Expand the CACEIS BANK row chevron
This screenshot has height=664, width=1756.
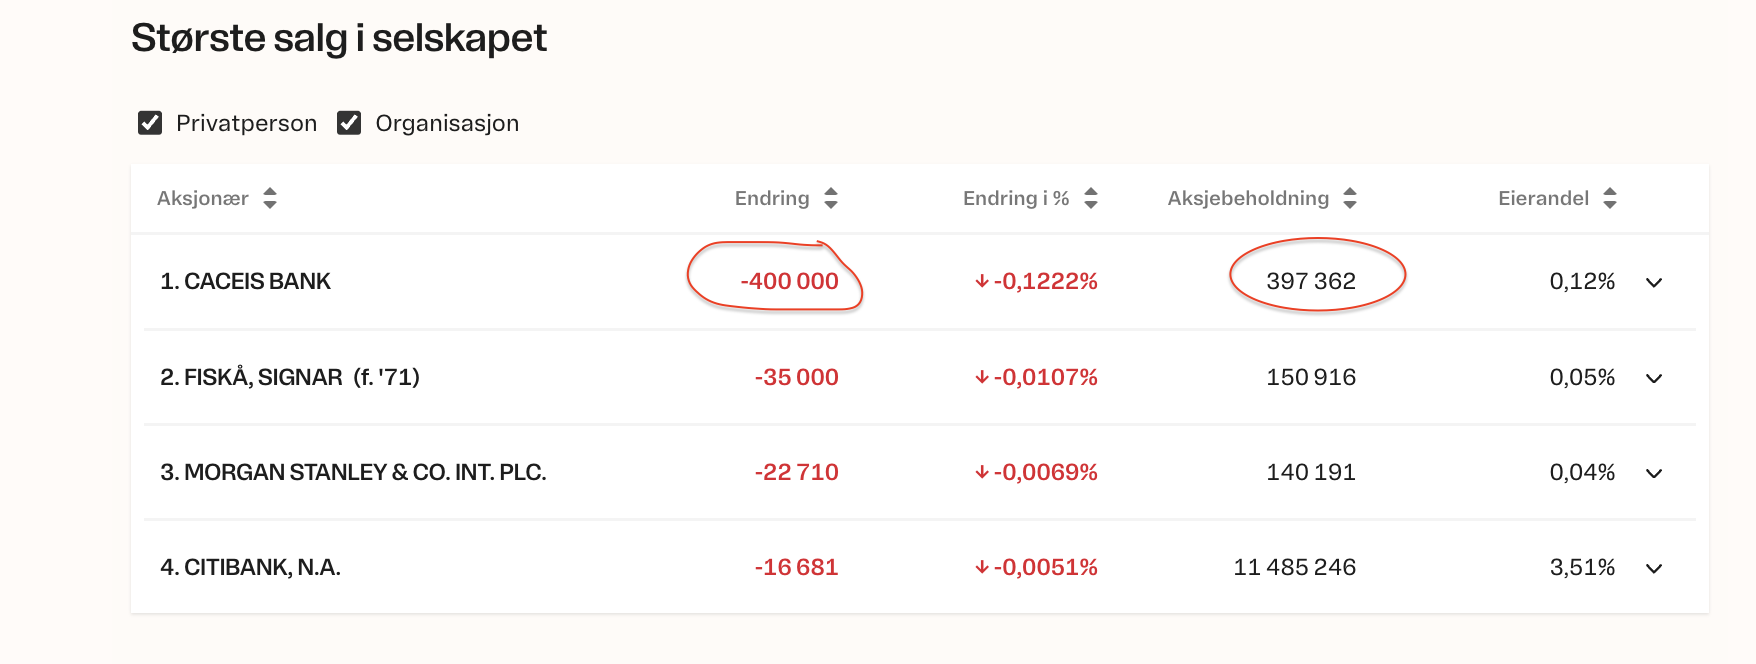pyautogui.click(x=1654, y=282)
